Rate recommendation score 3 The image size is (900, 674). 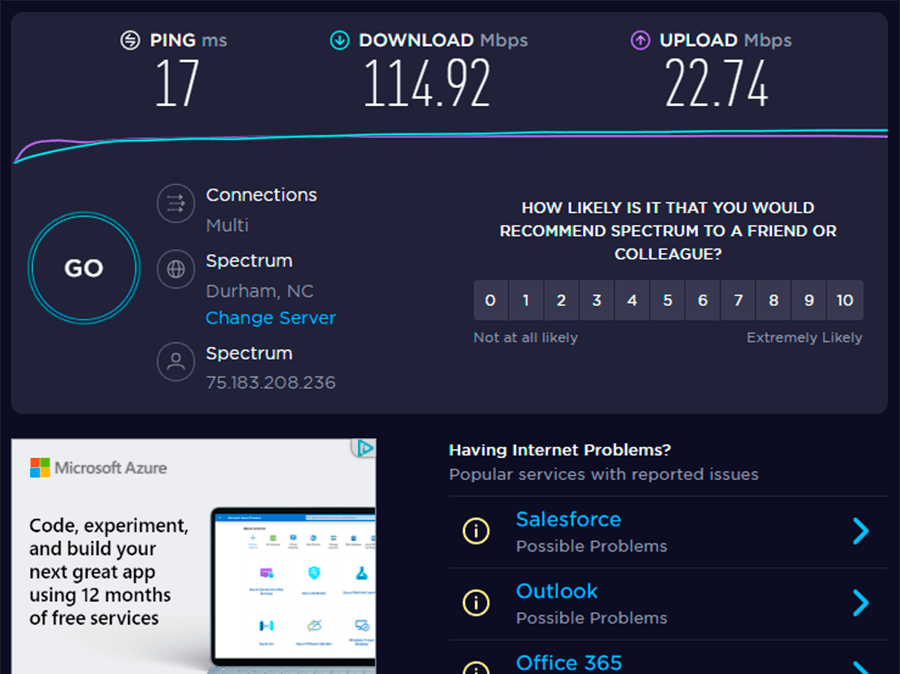(x=597, y=300)
